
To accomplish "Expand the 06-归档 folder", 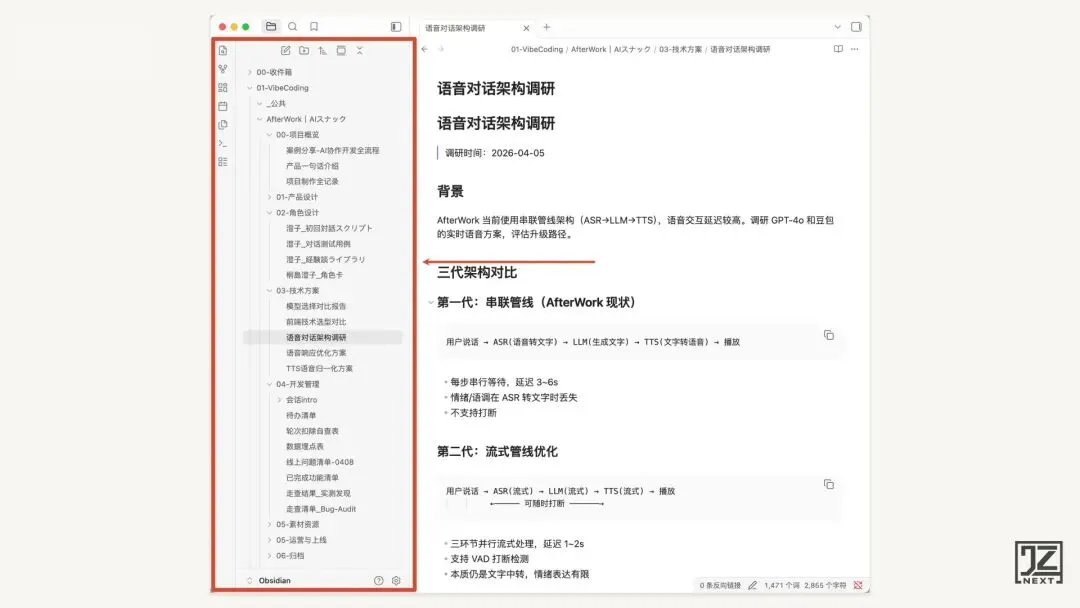I will tap(269, 556).
